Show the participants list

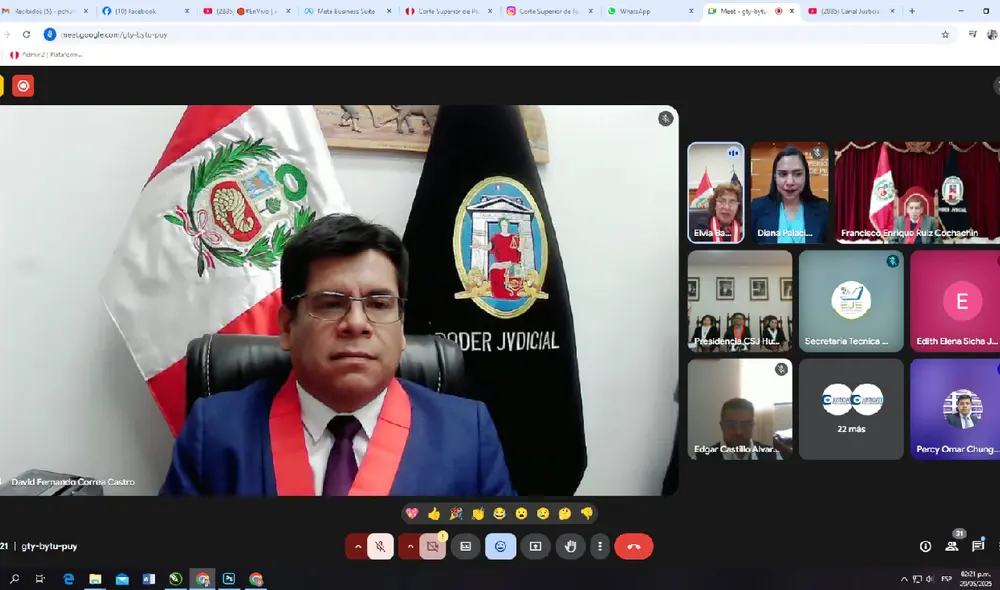(x=952, y=546)
